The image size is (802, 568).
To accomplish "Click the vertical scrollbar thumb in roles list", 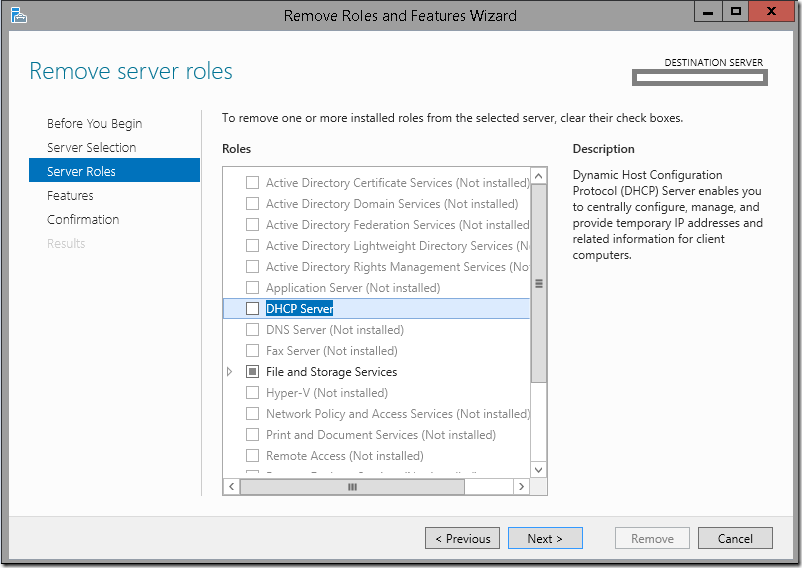I will click(x=539, y=283).
